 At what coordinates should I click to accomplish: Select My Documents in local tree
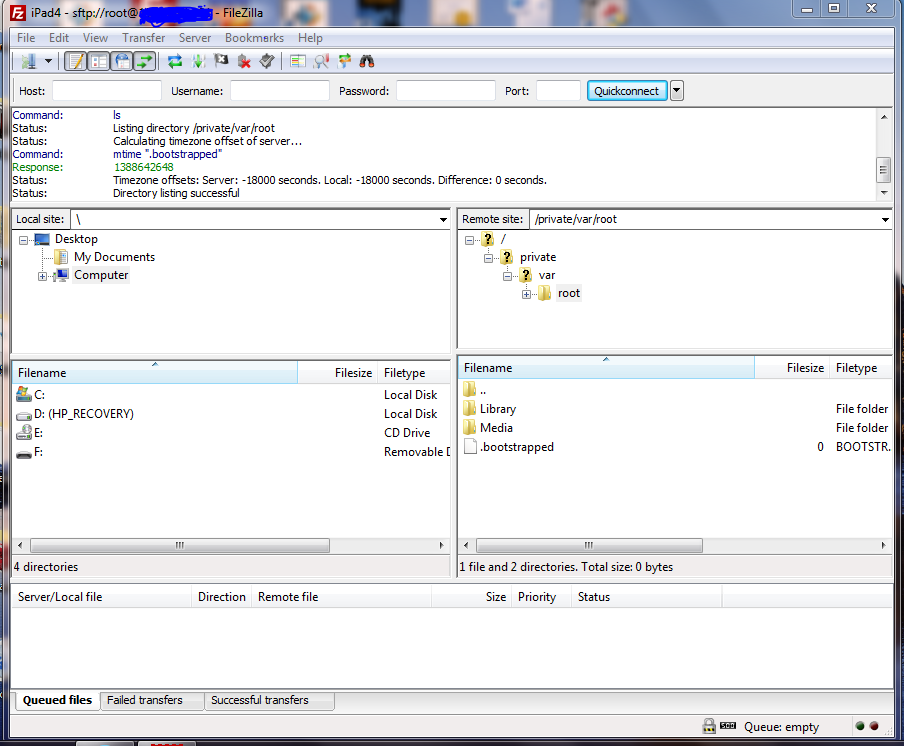(x=114, y=257)
